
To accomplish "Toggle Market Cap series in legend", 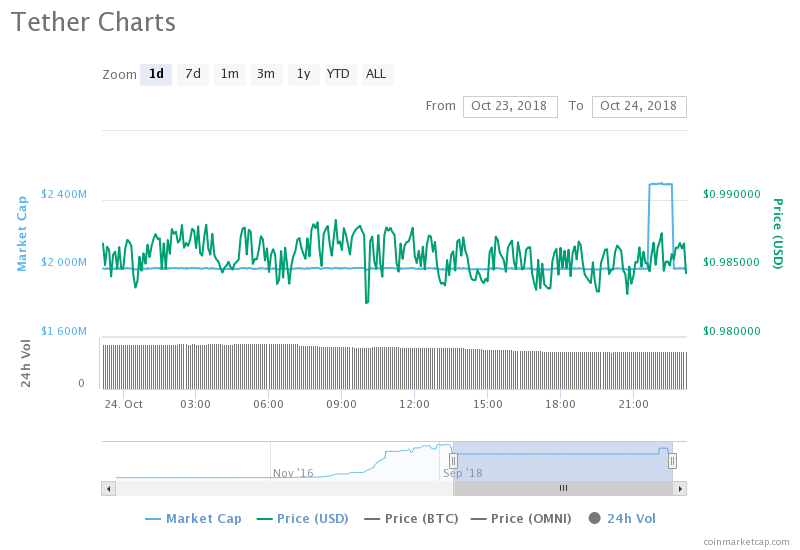I will click(193, 519).
